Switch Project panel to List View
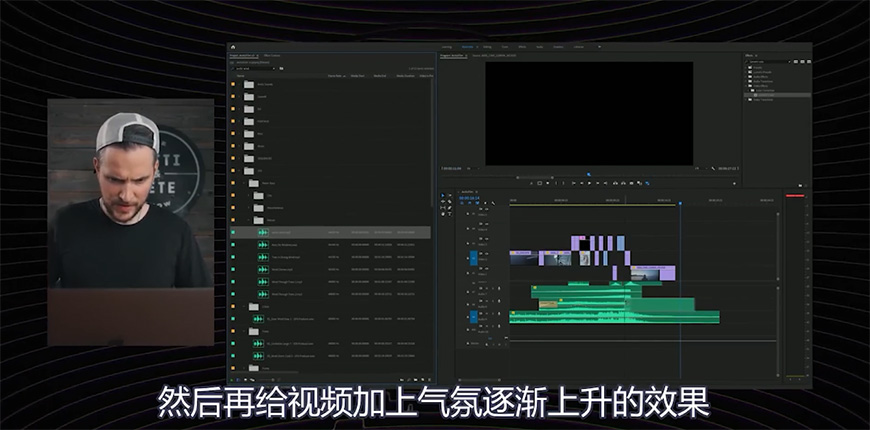Screen dimensions: 870x430 point(237,380)
